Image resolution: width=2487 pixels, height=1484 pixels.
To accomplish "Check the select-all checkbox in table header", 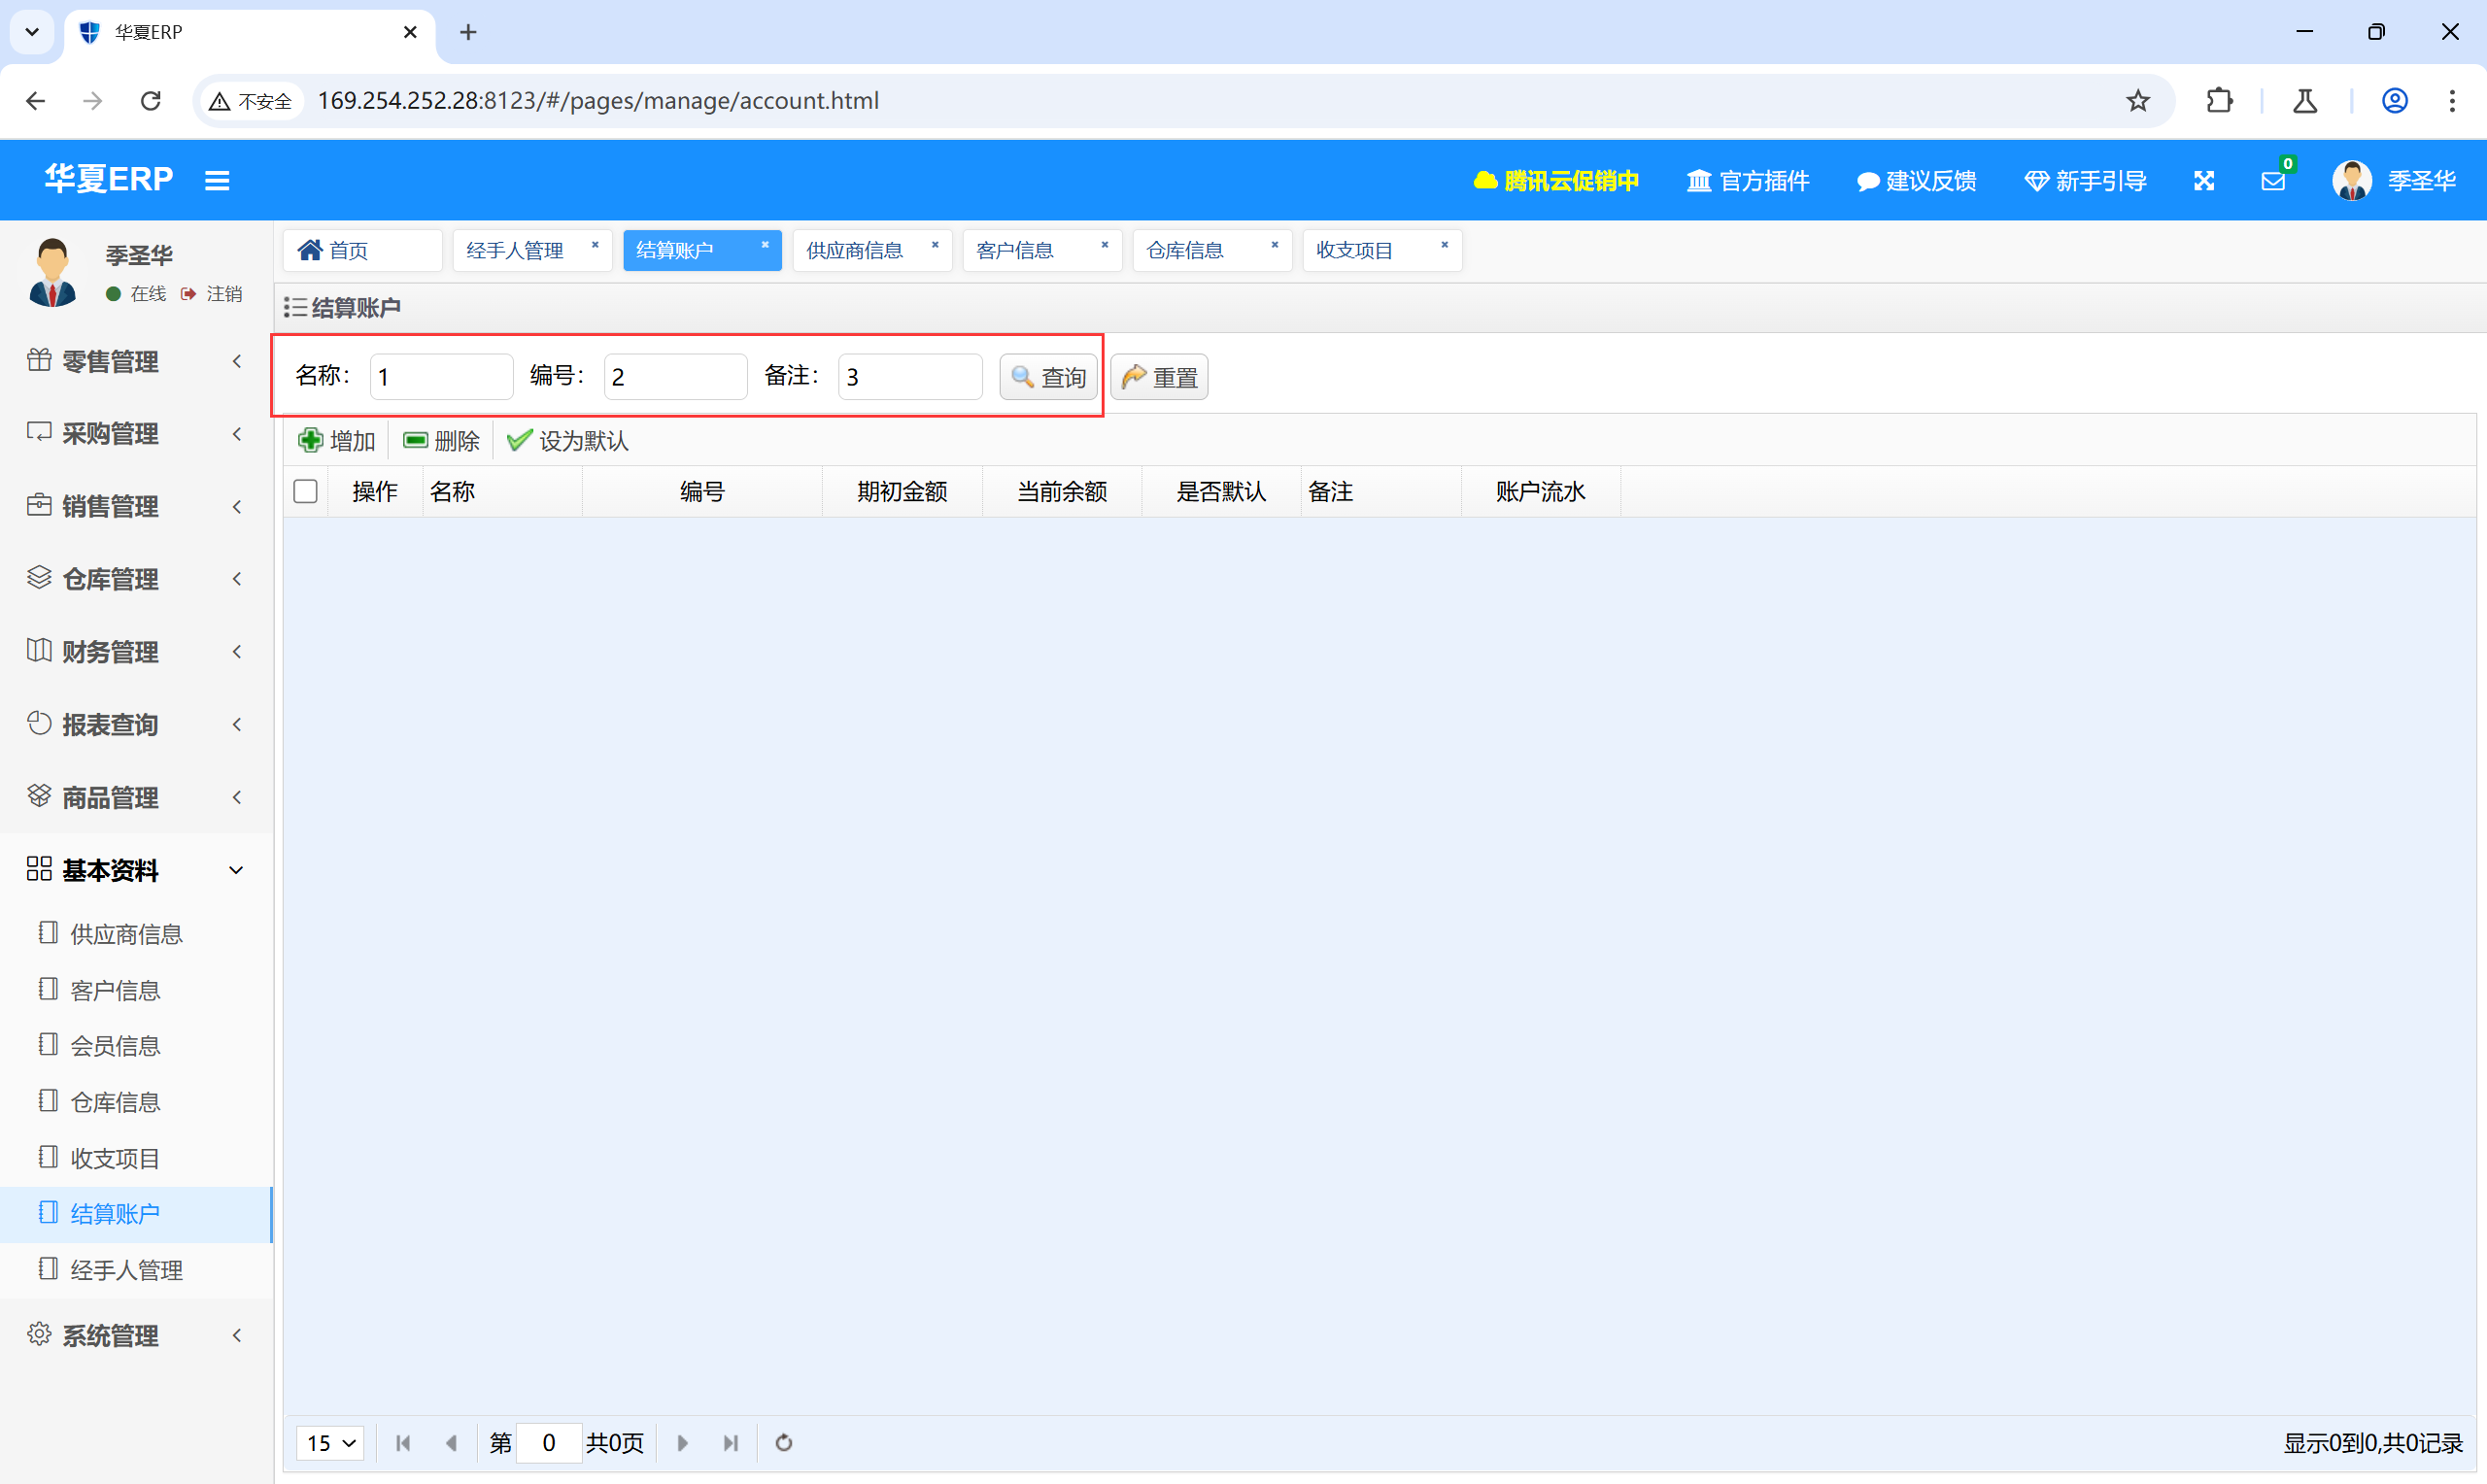I will coord(306,492).
